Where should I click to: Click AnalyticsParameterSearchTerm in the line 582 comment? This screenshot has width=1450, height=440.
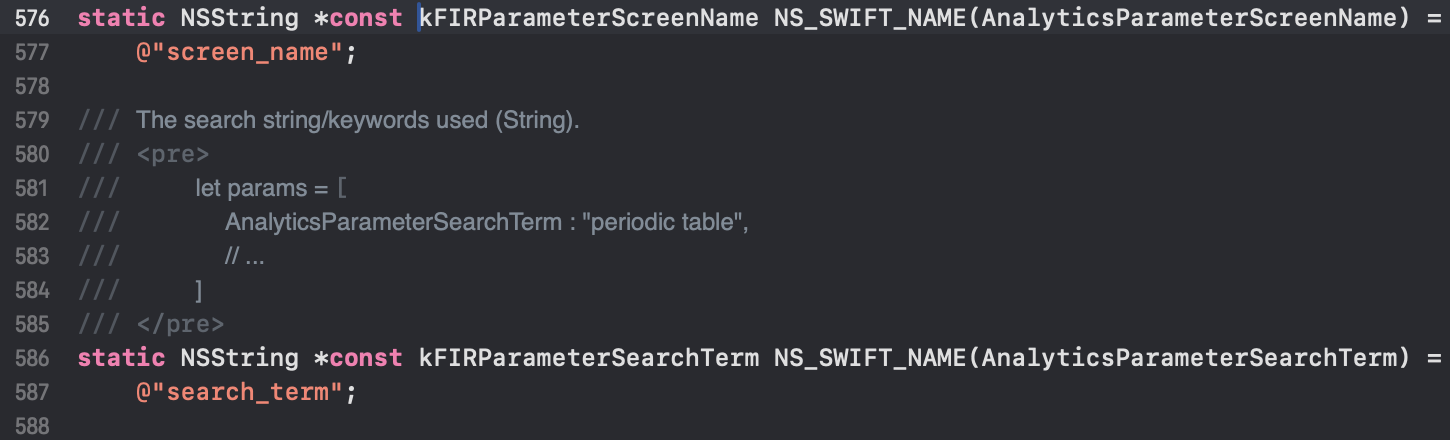pos(393,223)
